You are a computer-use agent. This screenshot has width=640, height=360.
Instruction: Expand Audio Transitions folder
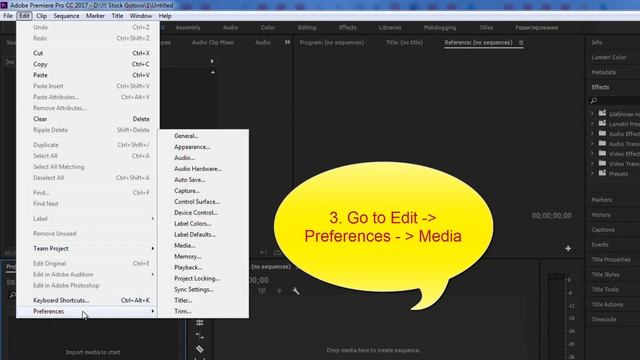click(x=592, y=144)
